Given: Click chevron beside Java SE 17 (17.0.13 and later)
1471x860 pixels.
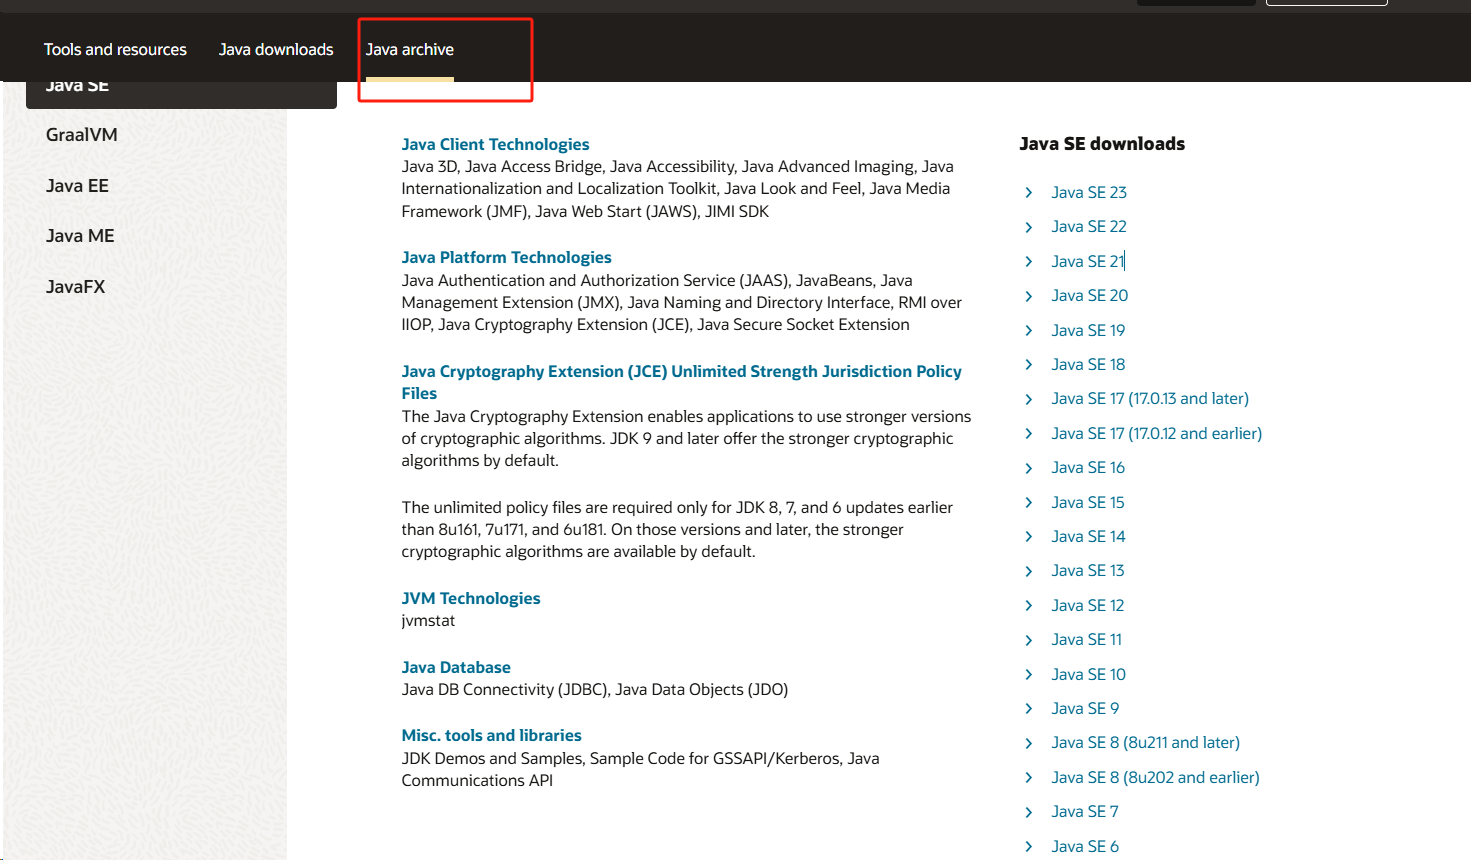Looking at the screenshot, I should tap(1029, 399).
